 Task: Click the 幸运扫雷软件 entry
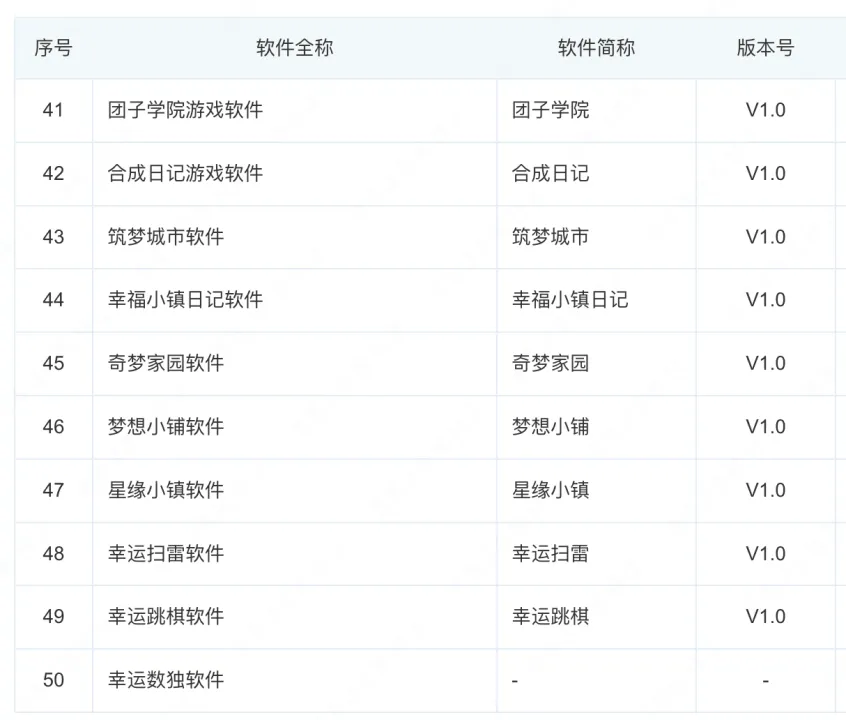pyautogui.click(x=166, y=553)
